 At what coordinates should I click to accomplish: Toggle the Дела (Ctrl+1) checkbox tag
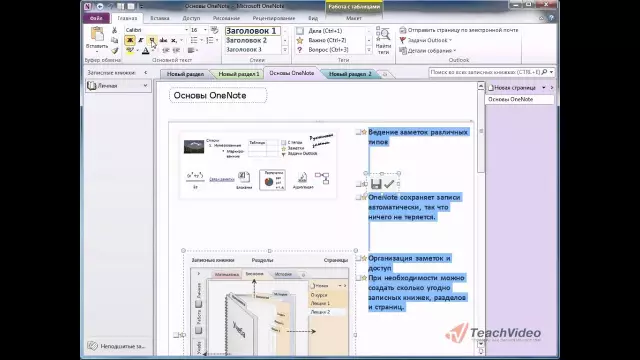point(300,31)
